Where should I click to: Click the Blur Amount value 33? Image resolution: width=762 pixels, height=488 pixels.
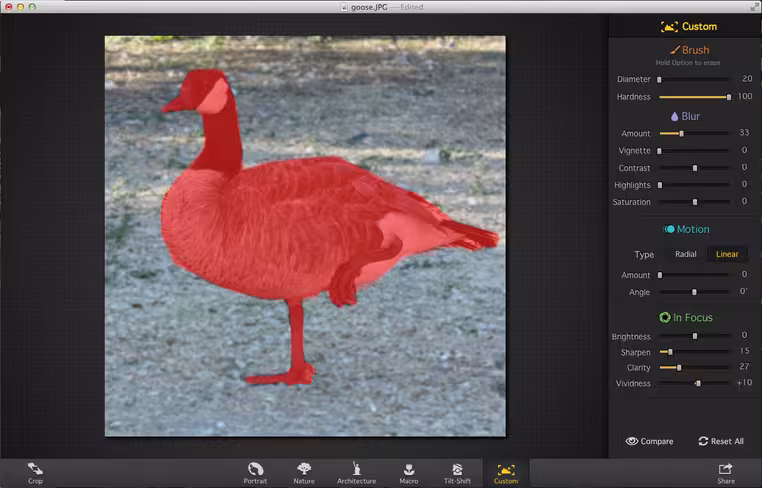745,133
